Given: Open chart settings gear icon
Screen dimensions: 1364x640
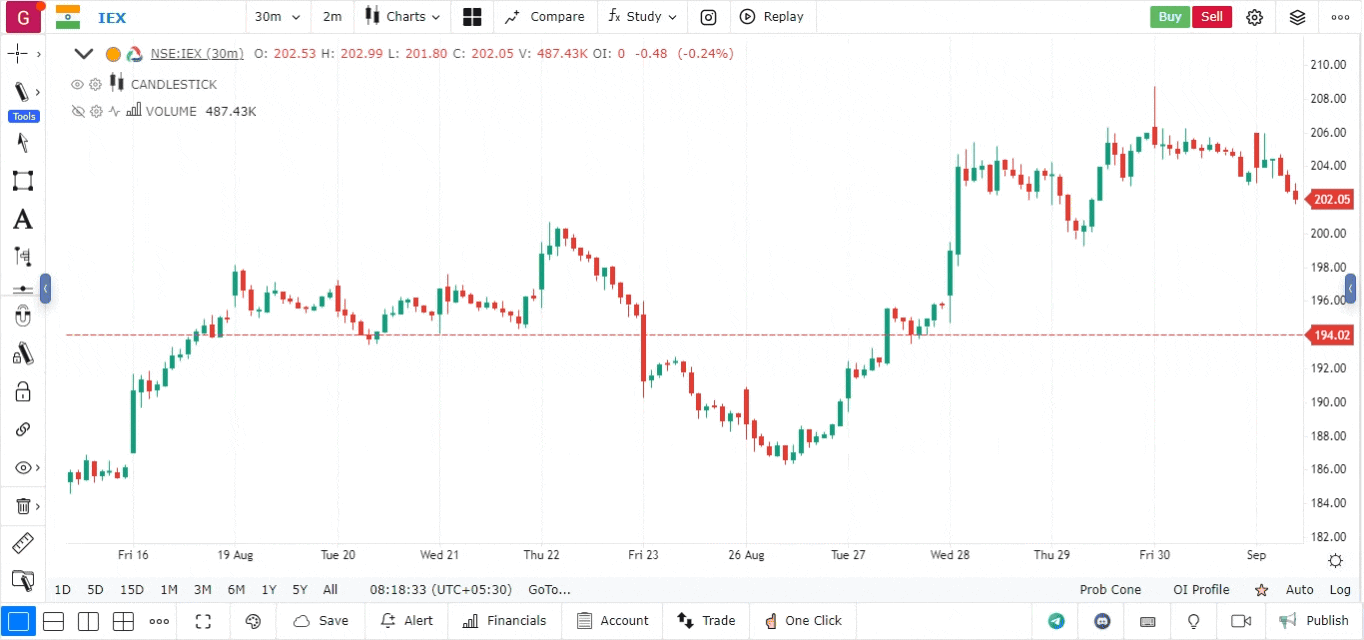Looking at the screenshot, I should (1255, 17).
